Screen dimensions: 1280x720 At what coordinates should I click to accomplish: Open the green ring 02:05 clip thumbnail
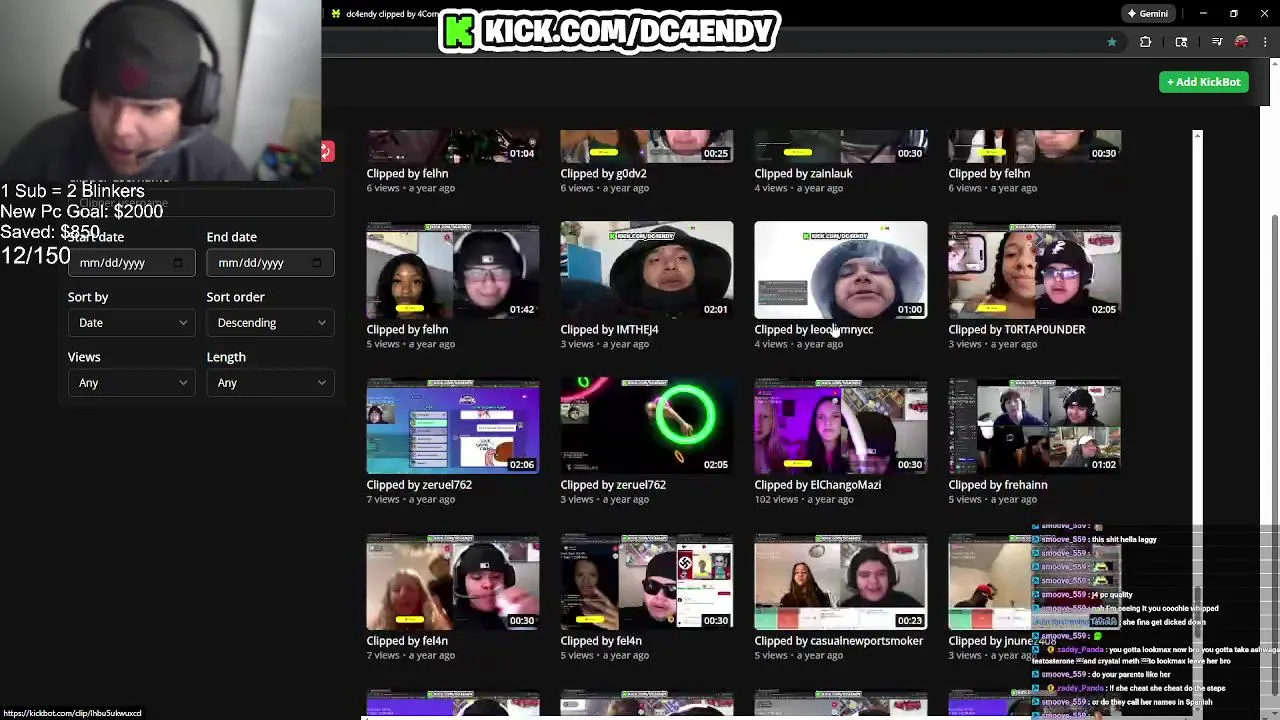click(647, 426)
